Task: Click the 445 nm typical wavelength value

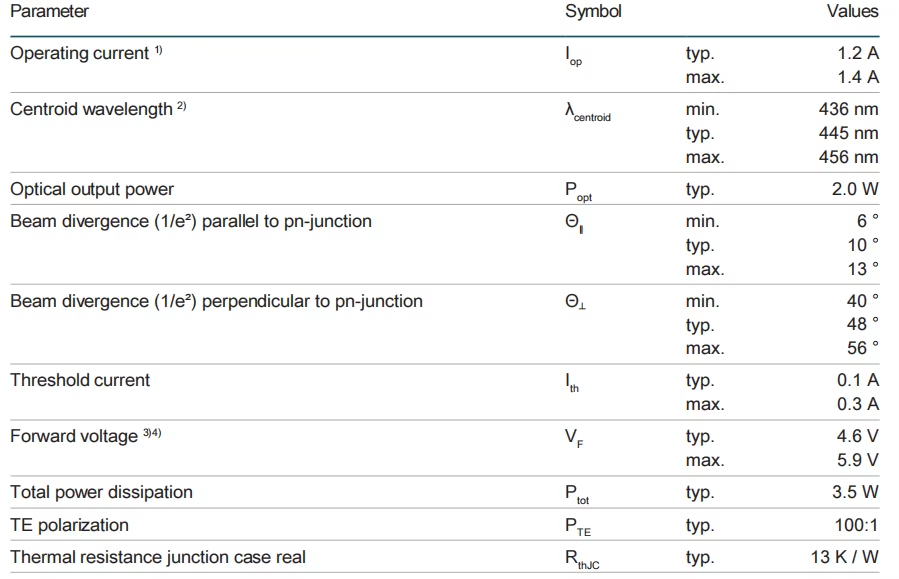Action: 848,133
